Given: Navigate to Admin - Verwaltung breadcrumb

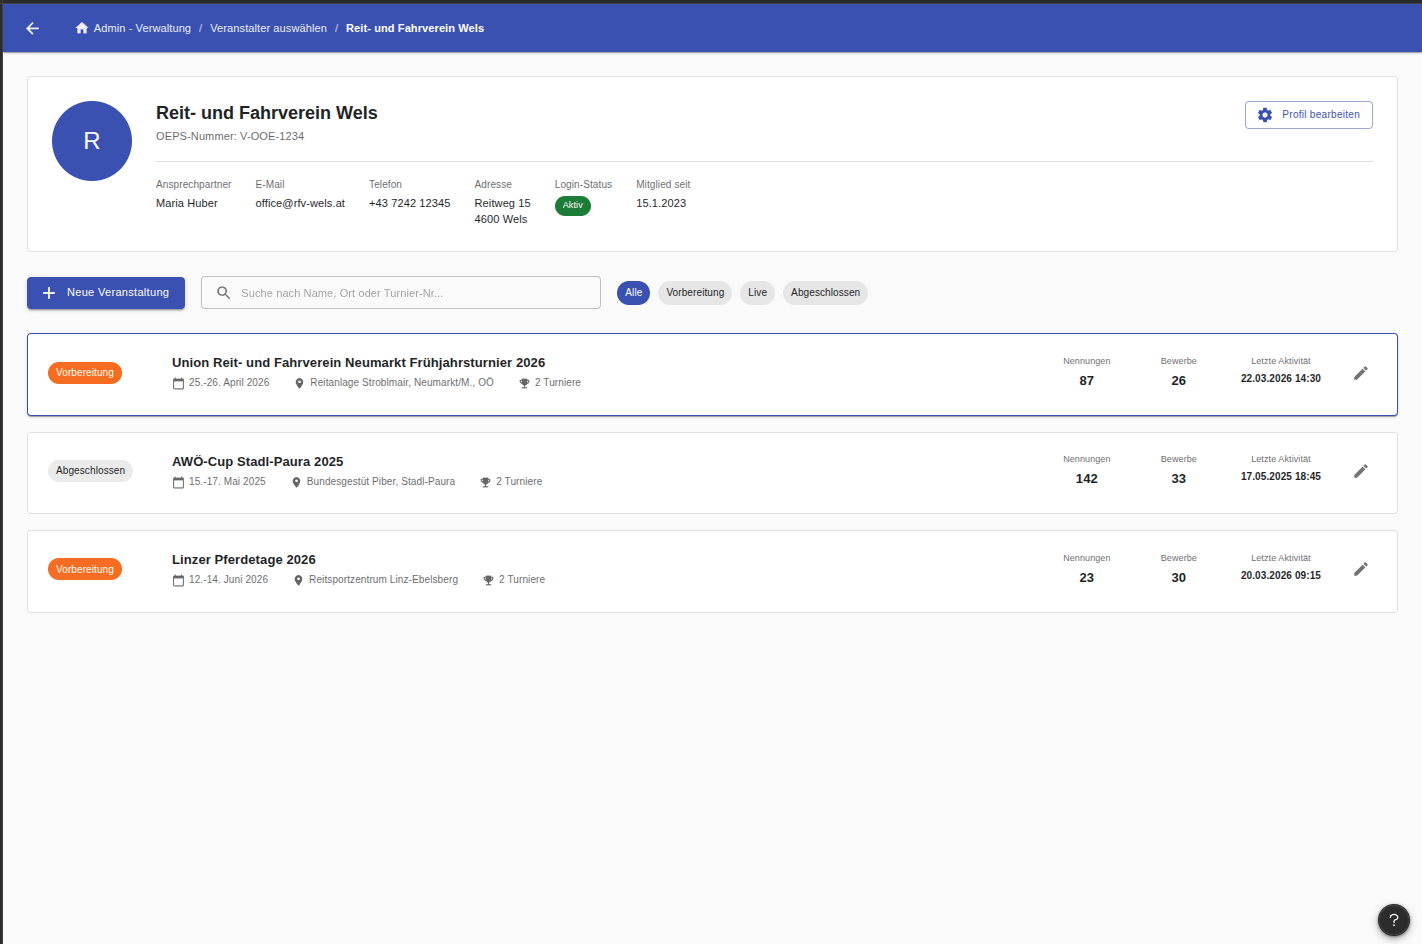Looking at the screenshot, I should [142, 28].
